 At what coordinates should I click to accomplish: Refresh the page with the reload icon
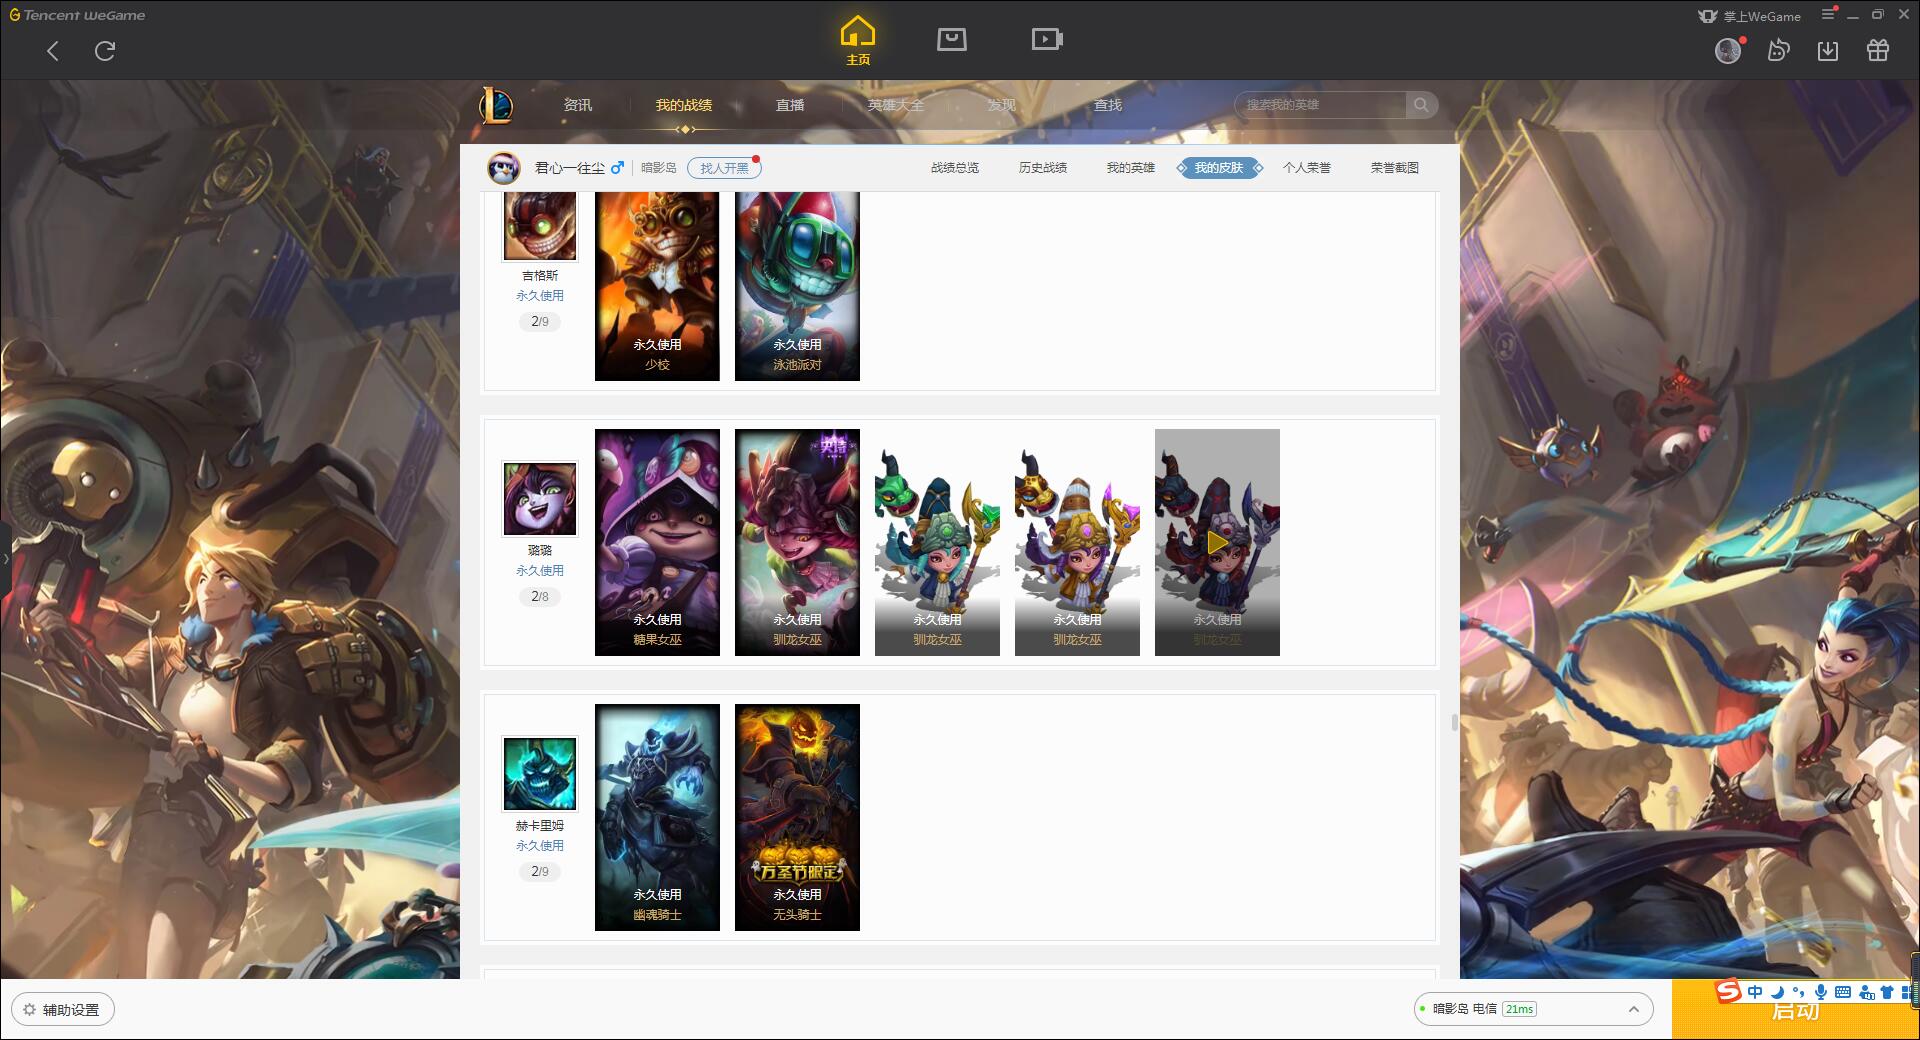tap(105, 51)
